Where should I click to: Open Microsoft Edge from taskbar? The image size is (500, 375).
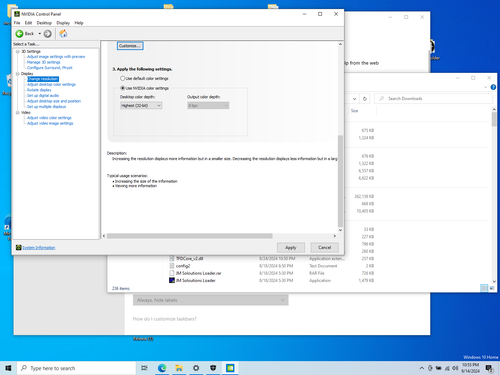(x=162, y=368)
